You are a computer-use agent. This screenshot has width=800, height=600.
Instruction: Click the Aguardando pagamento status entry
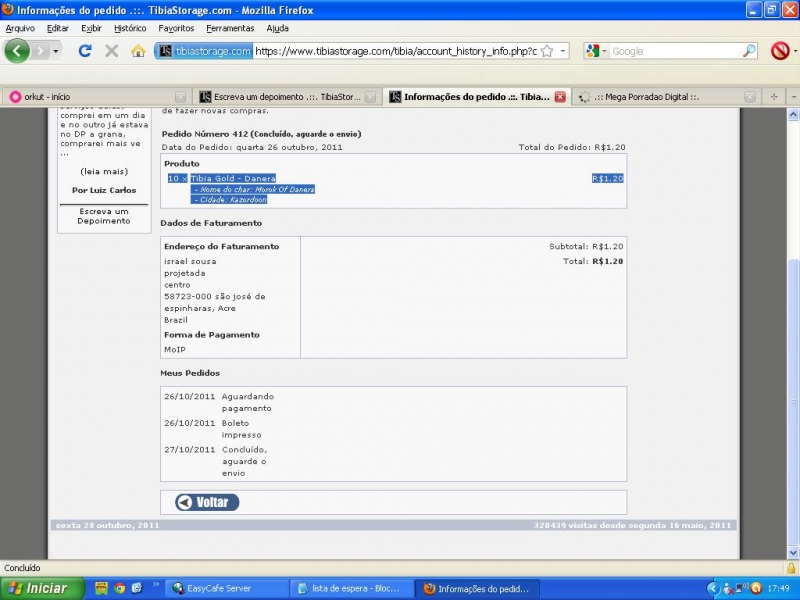[x=247, y=402]
